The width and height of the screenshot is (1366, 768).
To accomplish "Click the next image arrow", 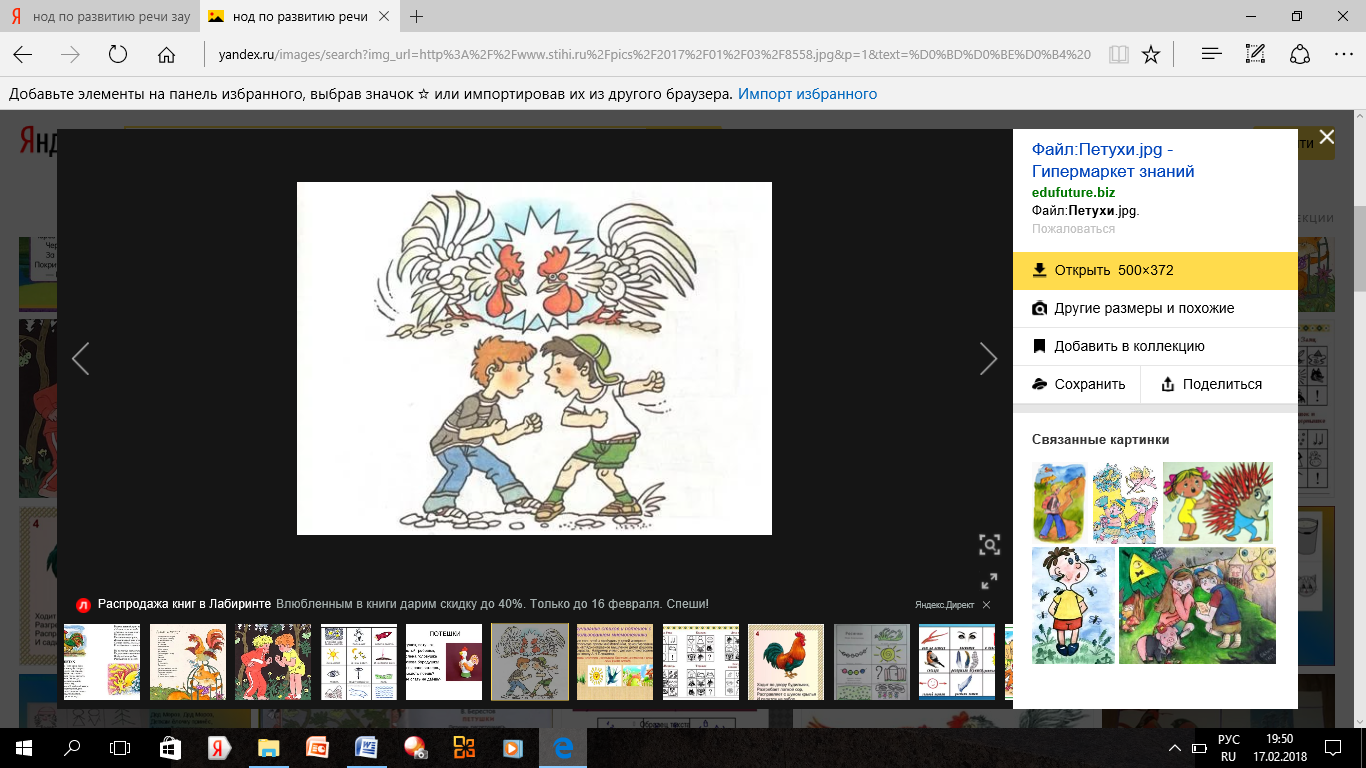I will (988, 358).
